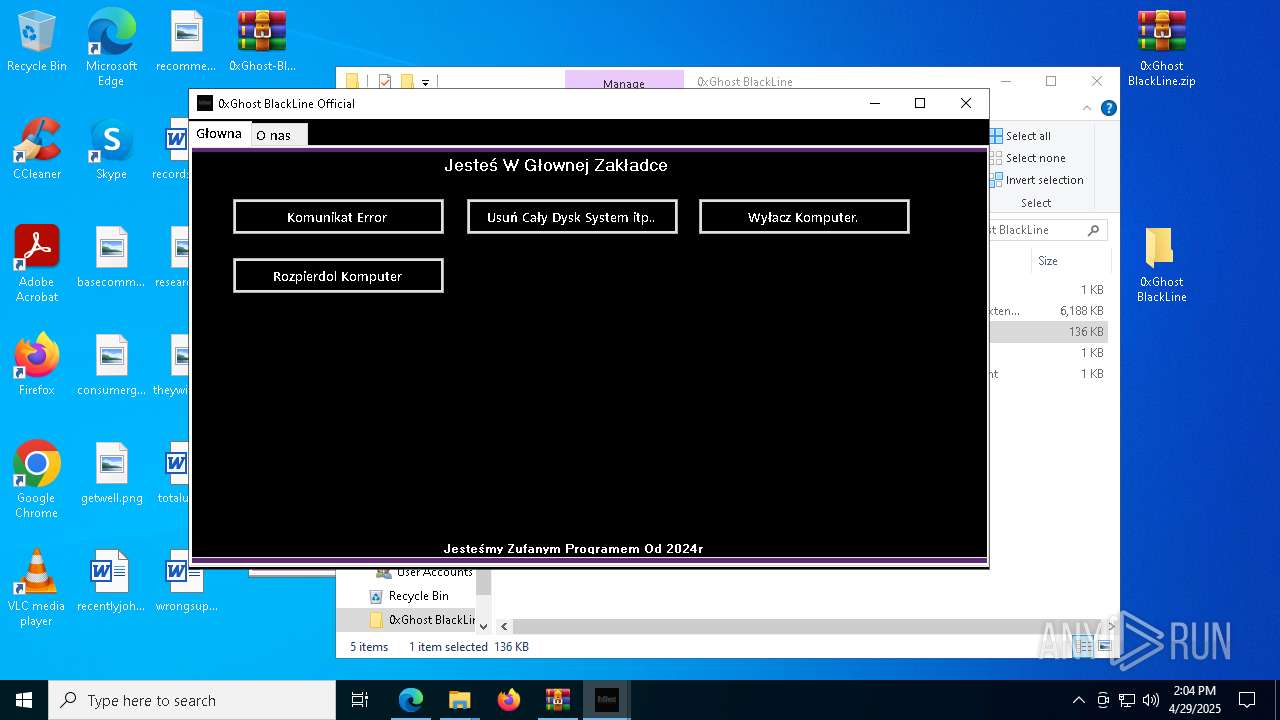1280x720 pixels.
Task: Switch to large icons view in Explorer
Action: [x=1105, y=647]
